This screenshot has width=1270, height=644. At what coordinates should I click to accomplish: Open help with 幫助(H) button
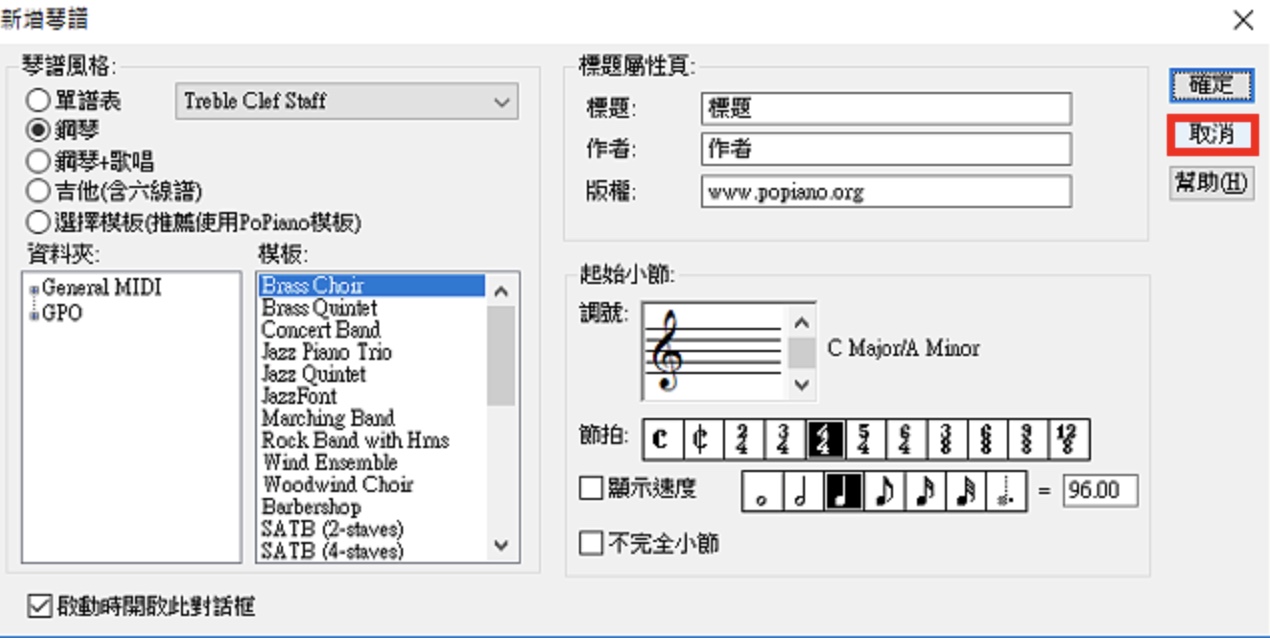coord(1211,183)
